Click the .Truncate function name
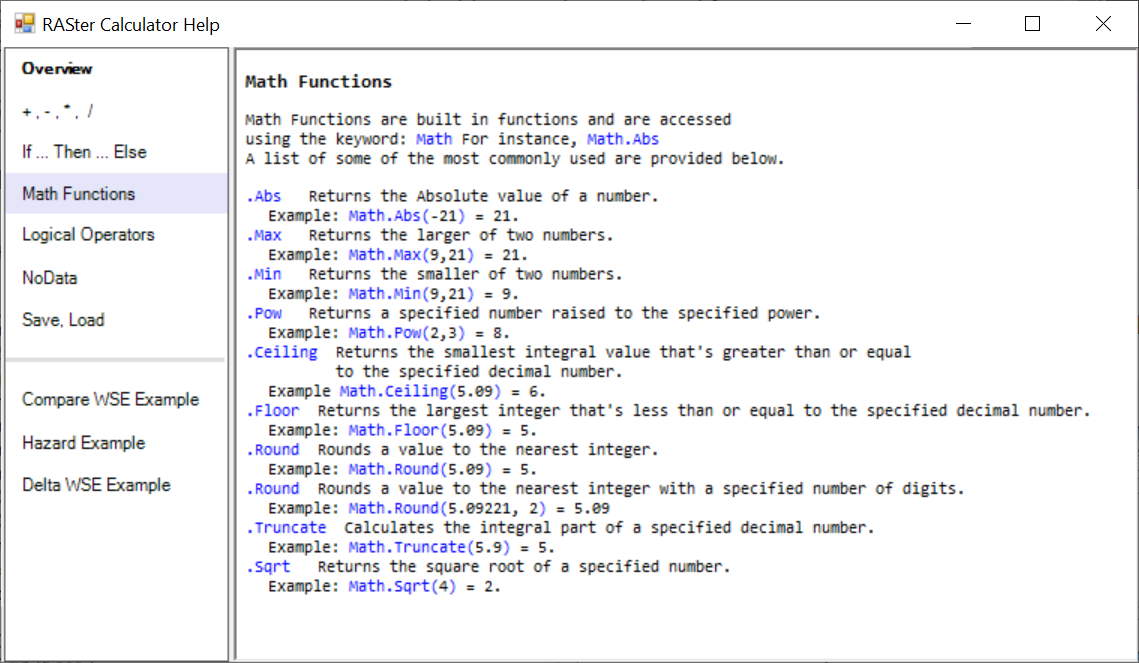This screenshot has height=663, width=1139. (x=286, y=528)
